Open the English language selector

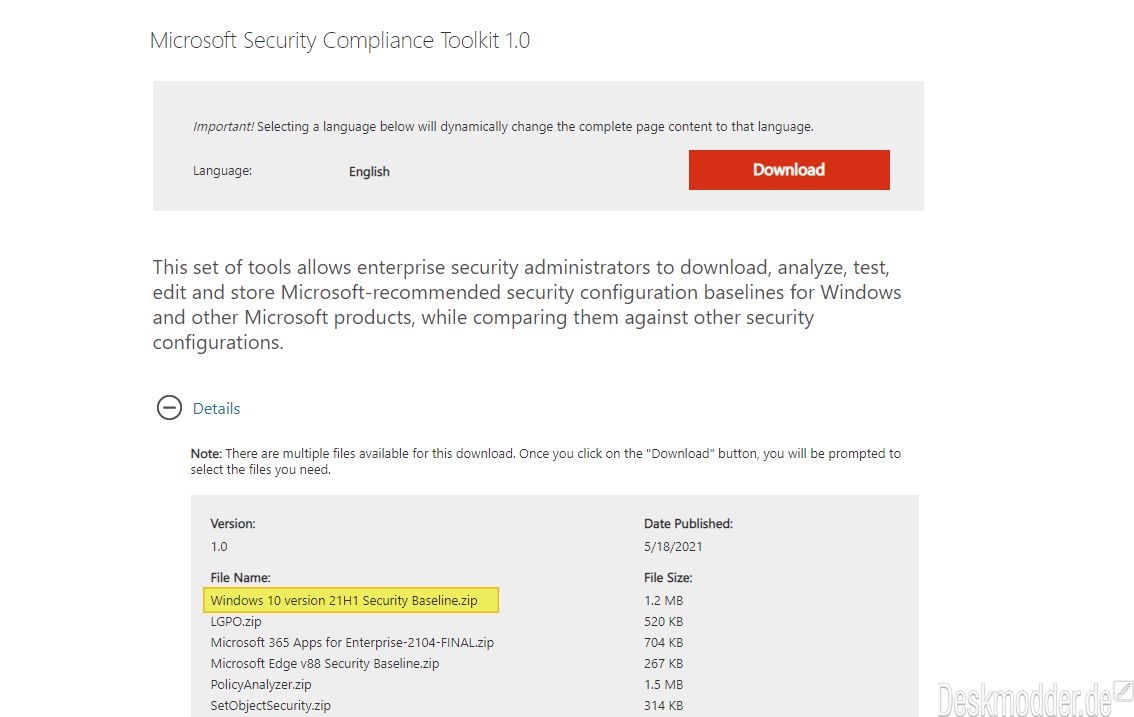tap(369, 171)
